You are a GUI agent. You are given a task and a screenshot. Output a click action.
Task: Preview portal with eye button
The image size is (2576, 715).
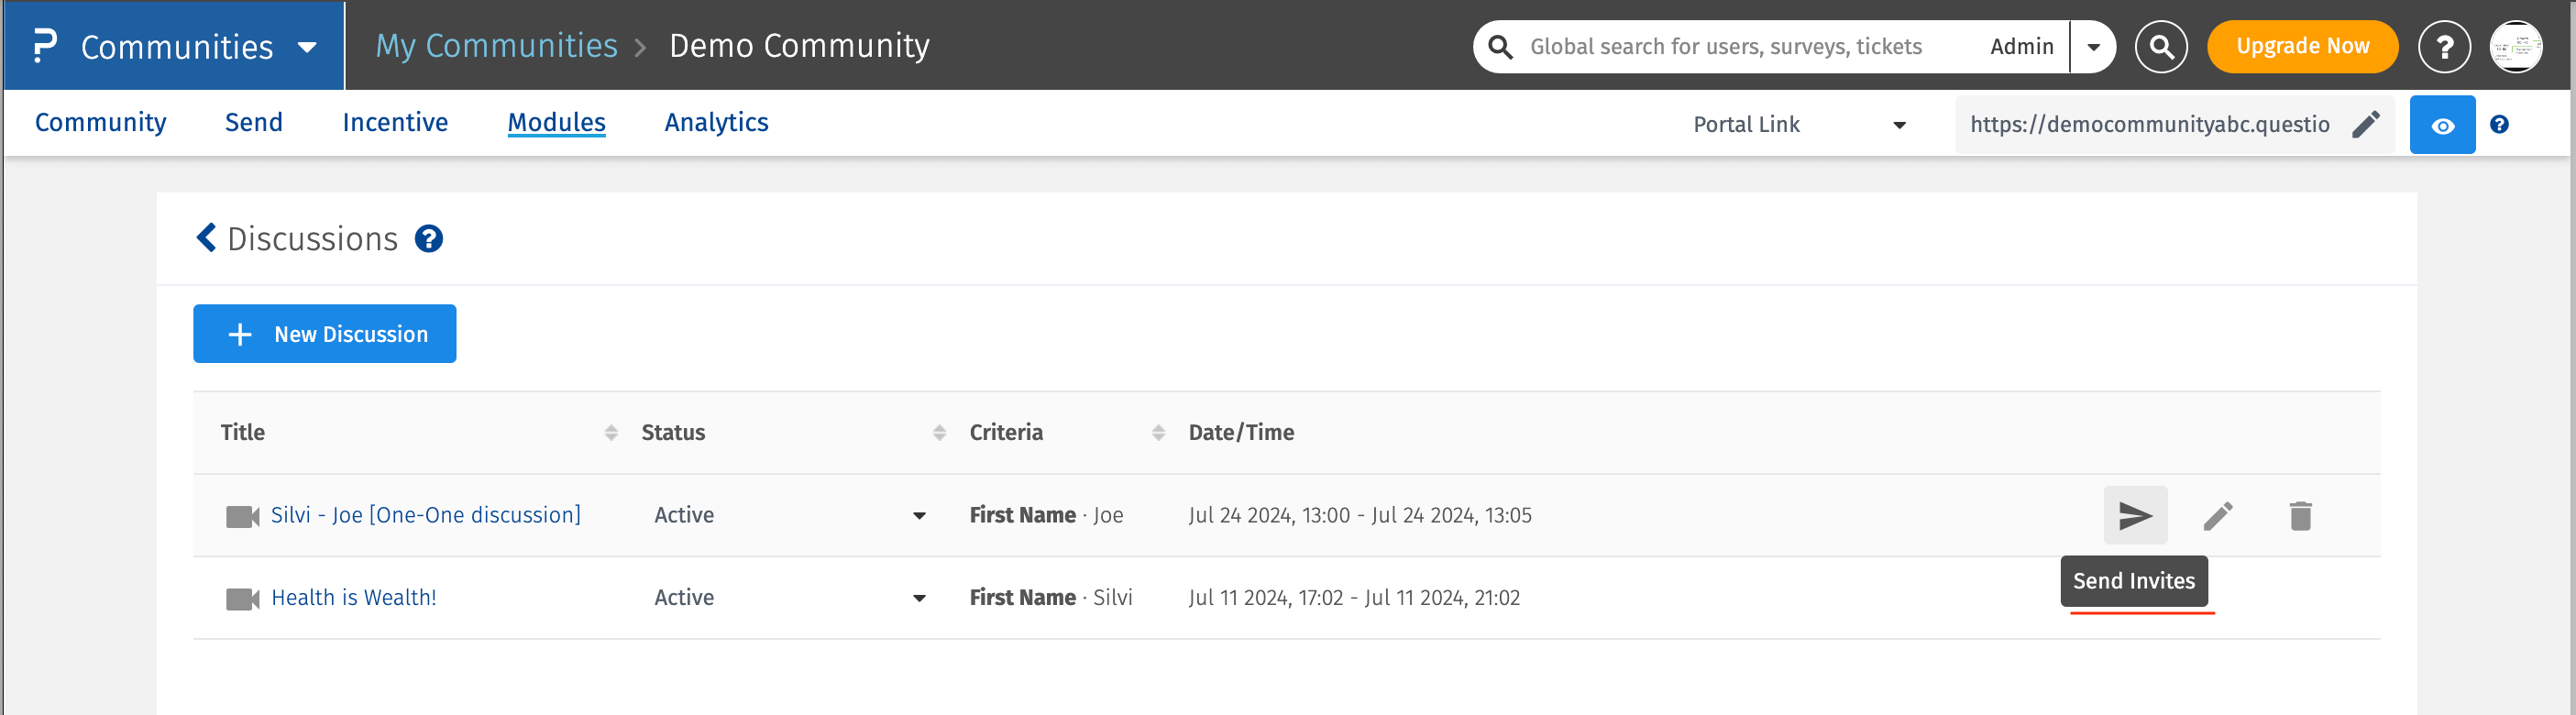(2441, 125)
